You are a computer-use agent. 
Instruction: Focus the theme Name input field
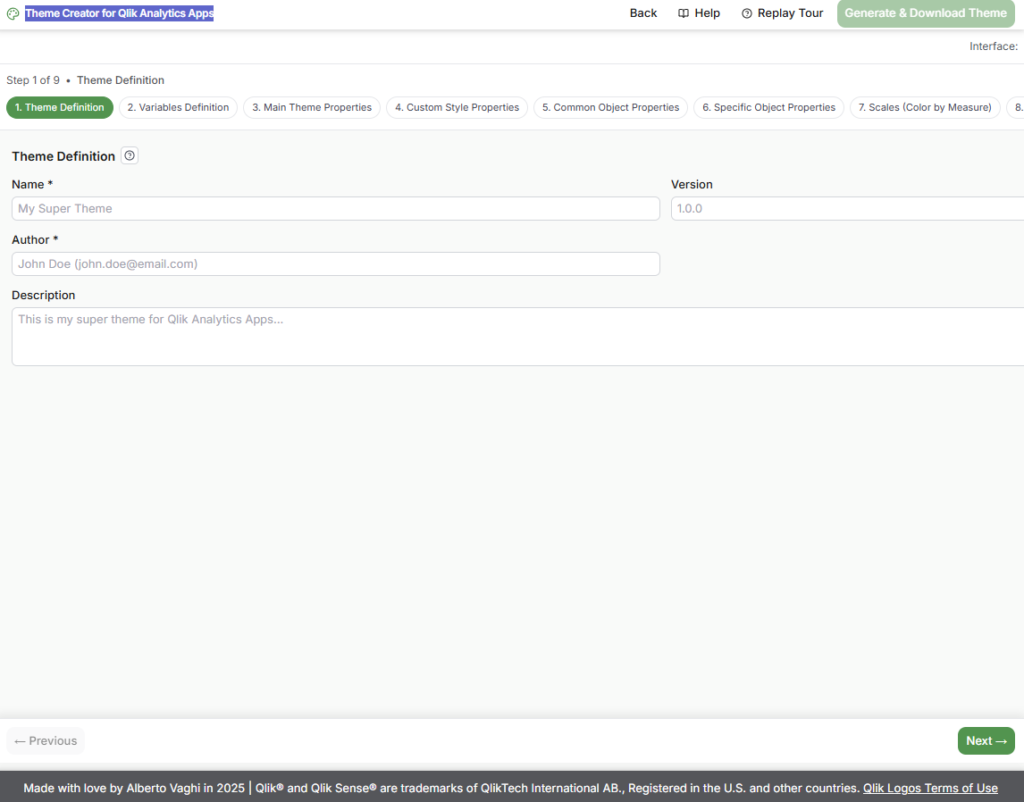(x=335, y=209)
